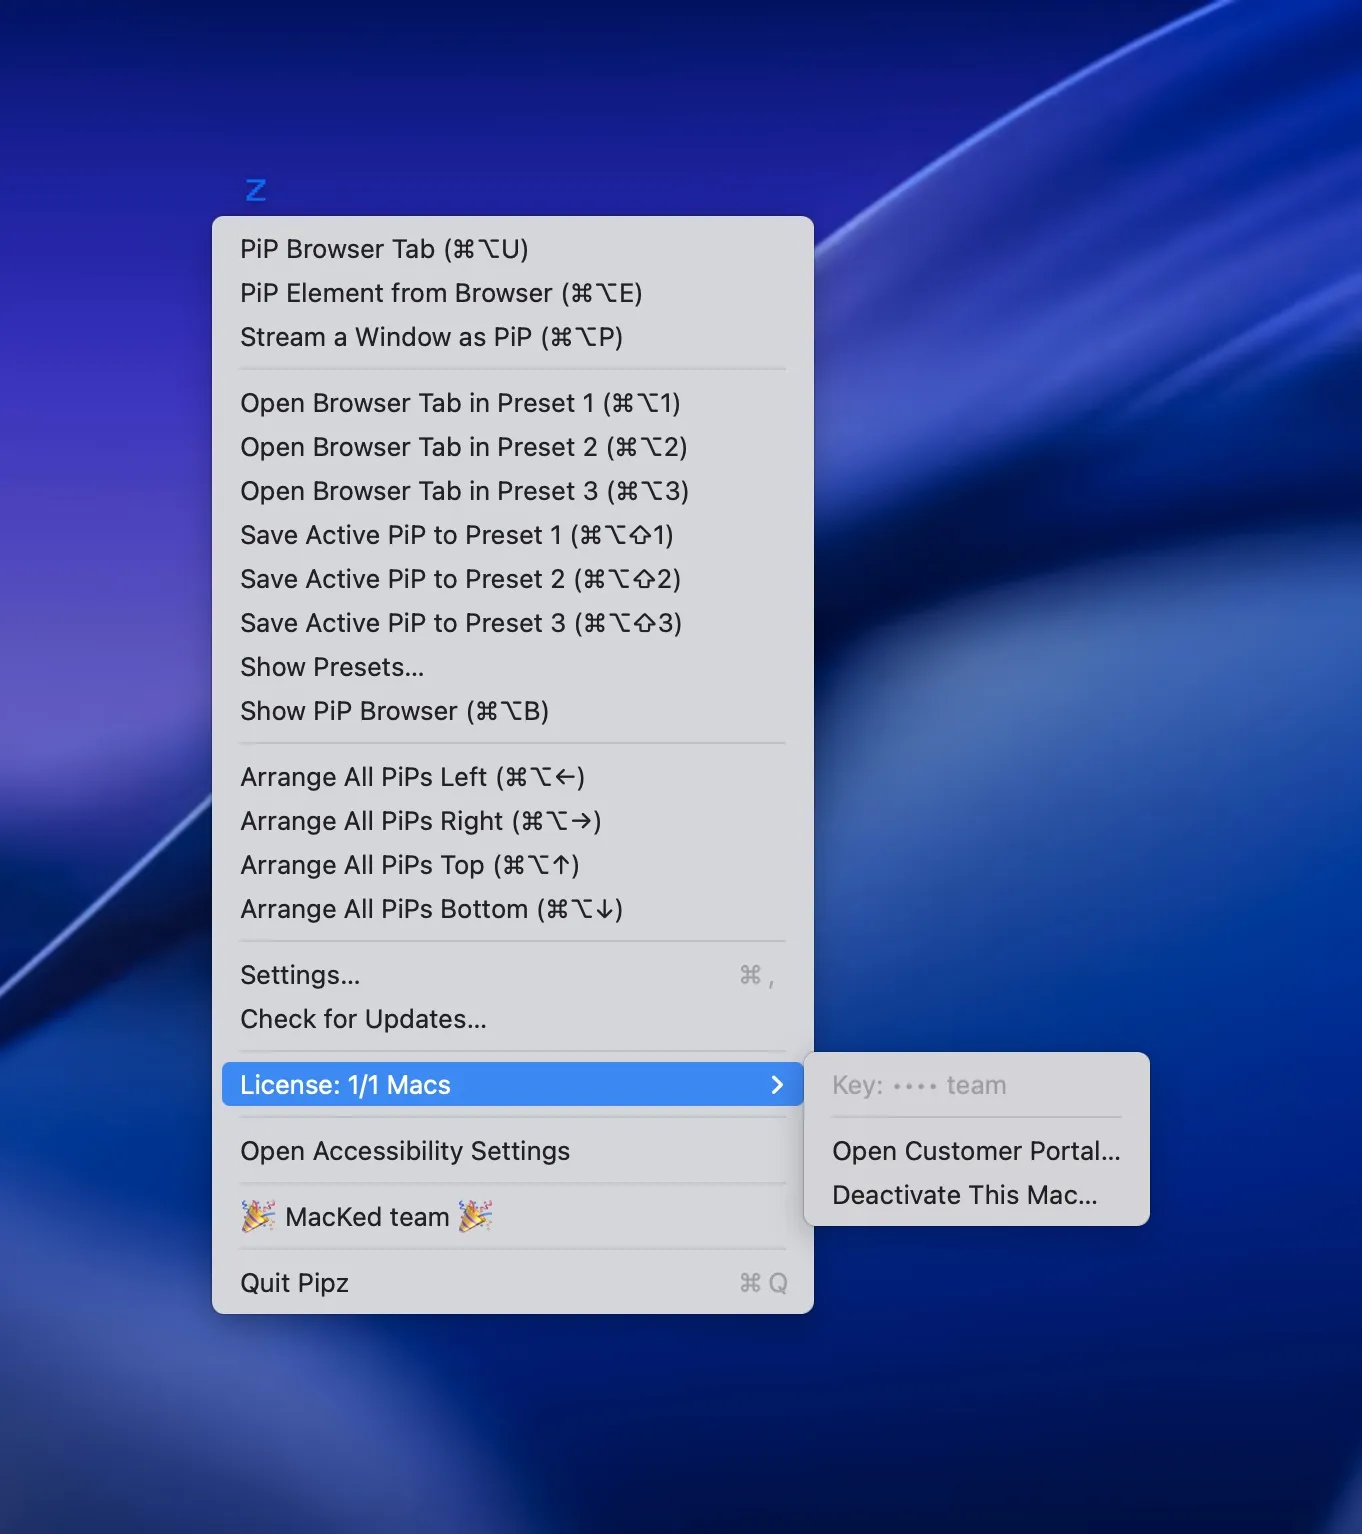Choose Stream a Window as PiP
This screenshot has width=1362, height=1534.
point(513,337)
